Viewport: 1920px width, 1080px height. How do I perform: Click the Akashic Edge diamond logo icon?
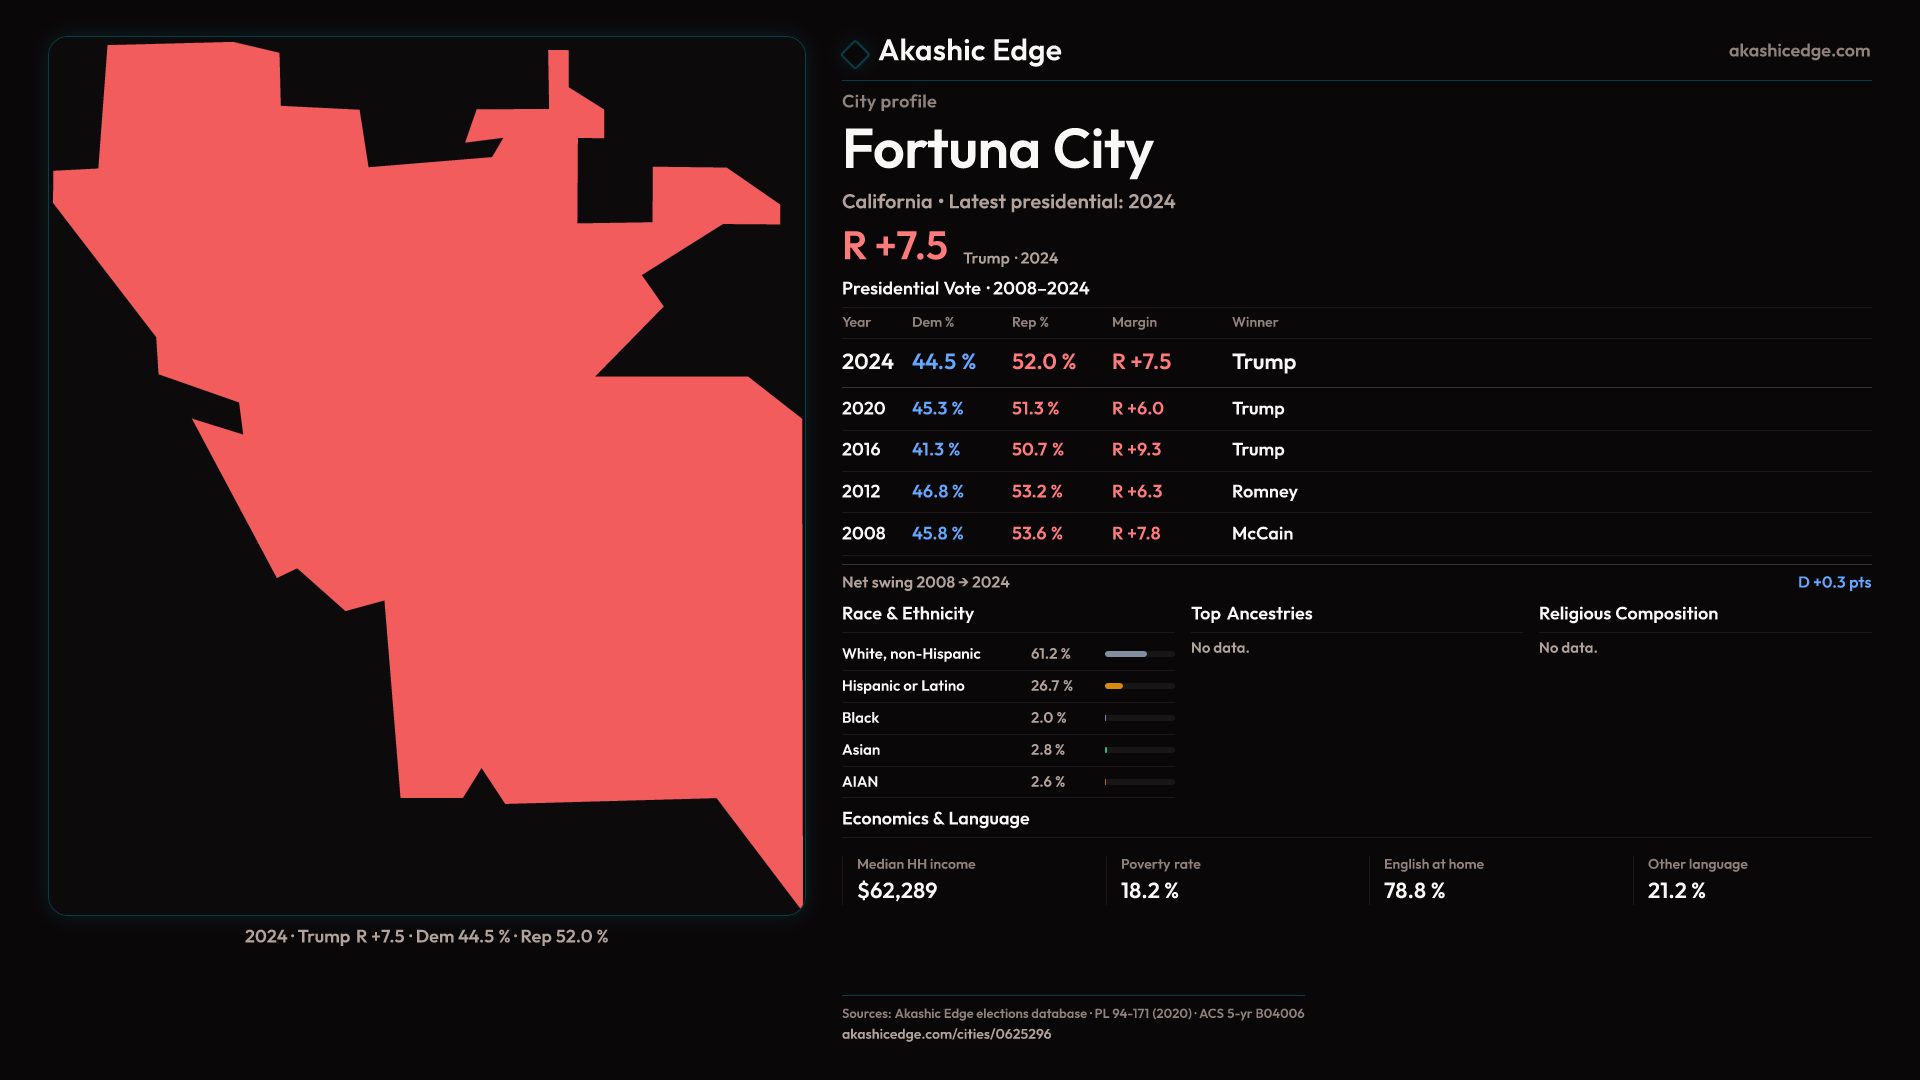855,53
